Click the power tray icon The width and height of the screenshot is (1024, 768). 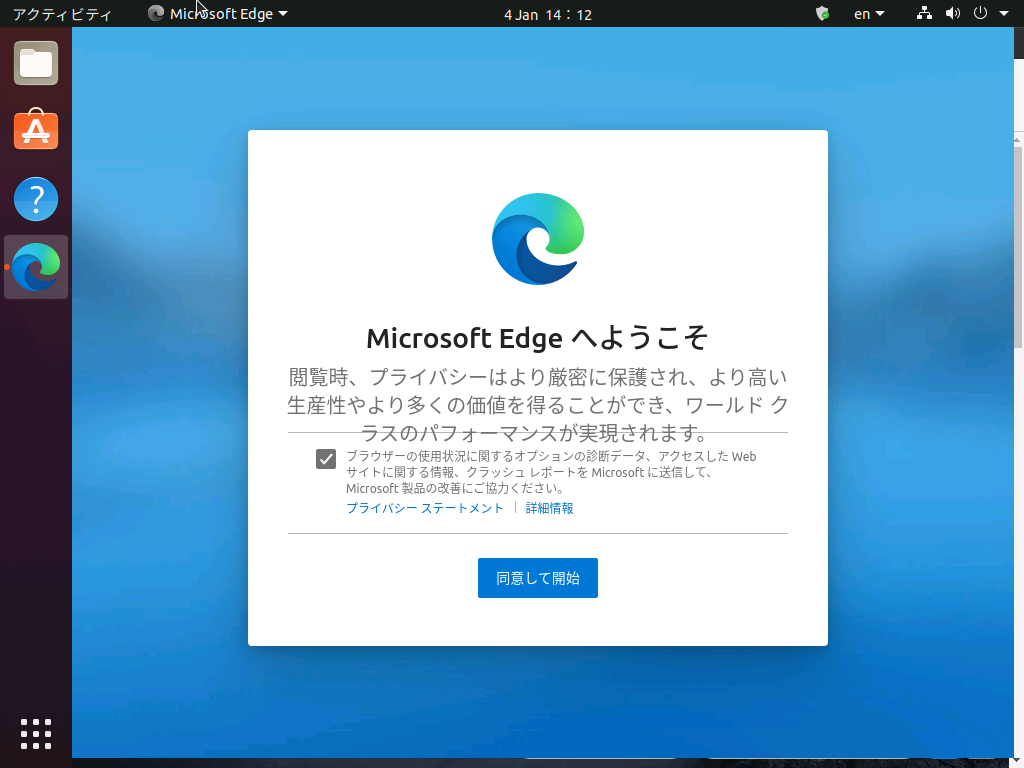[980, 13]
